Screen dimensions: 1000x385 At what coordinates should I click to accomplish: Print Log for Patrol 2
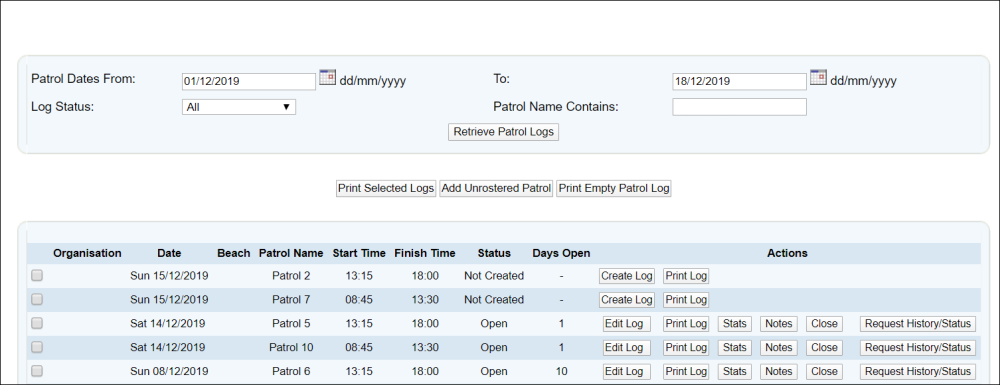click(x=686, y=276)
